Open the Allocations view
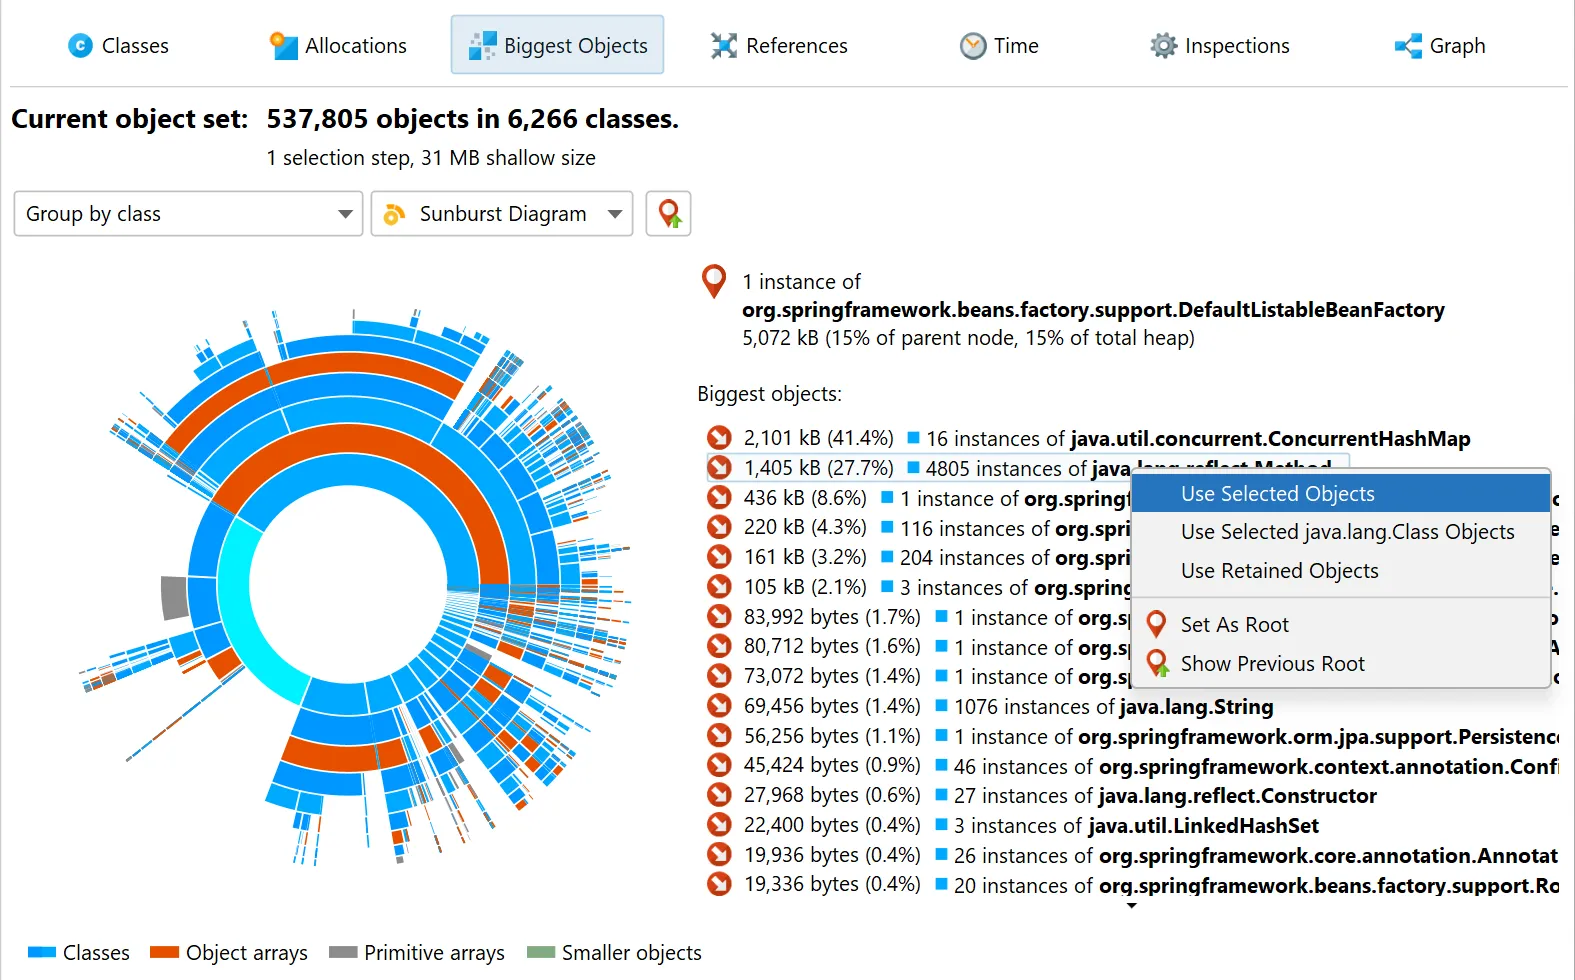 [338, 46]
